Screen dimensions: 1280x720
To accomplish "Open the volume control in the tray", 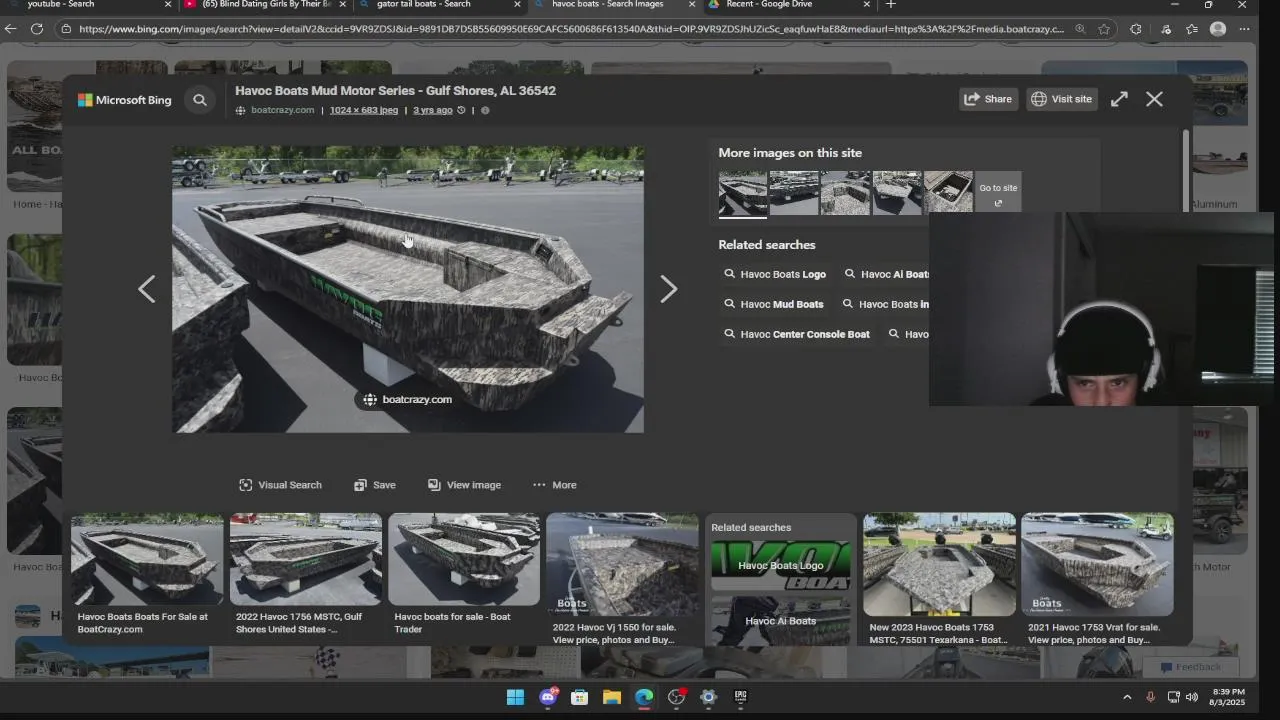I will [1192, 697].
